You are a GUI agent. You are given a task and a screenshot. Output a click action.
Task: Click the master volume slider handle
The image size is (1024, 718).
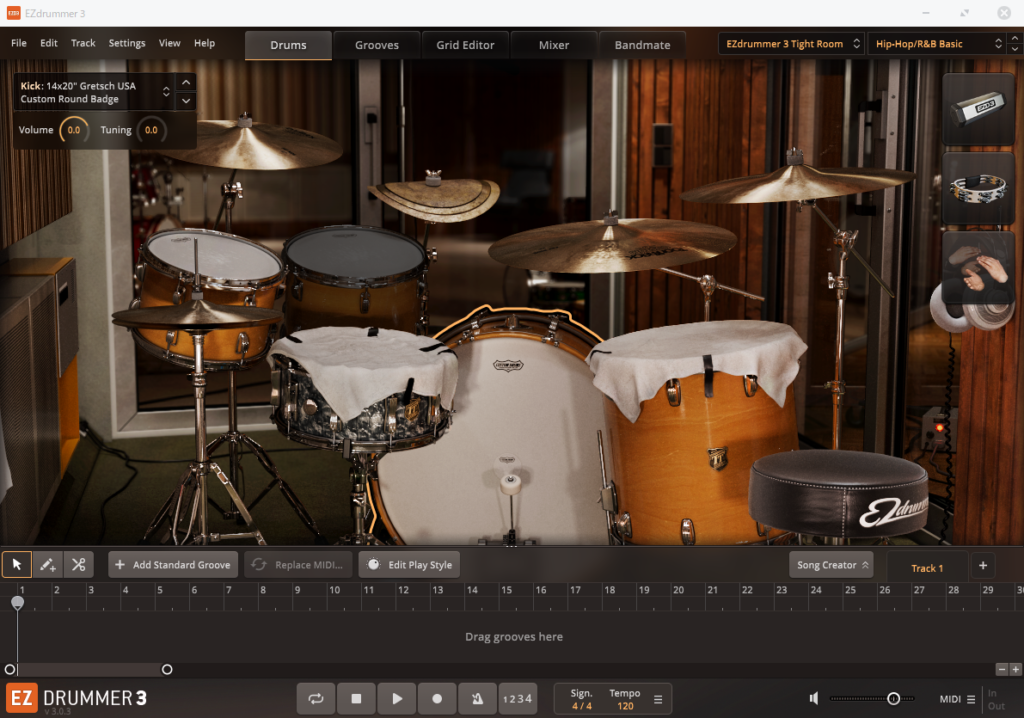pyautogui.click(x=893, y=699)
